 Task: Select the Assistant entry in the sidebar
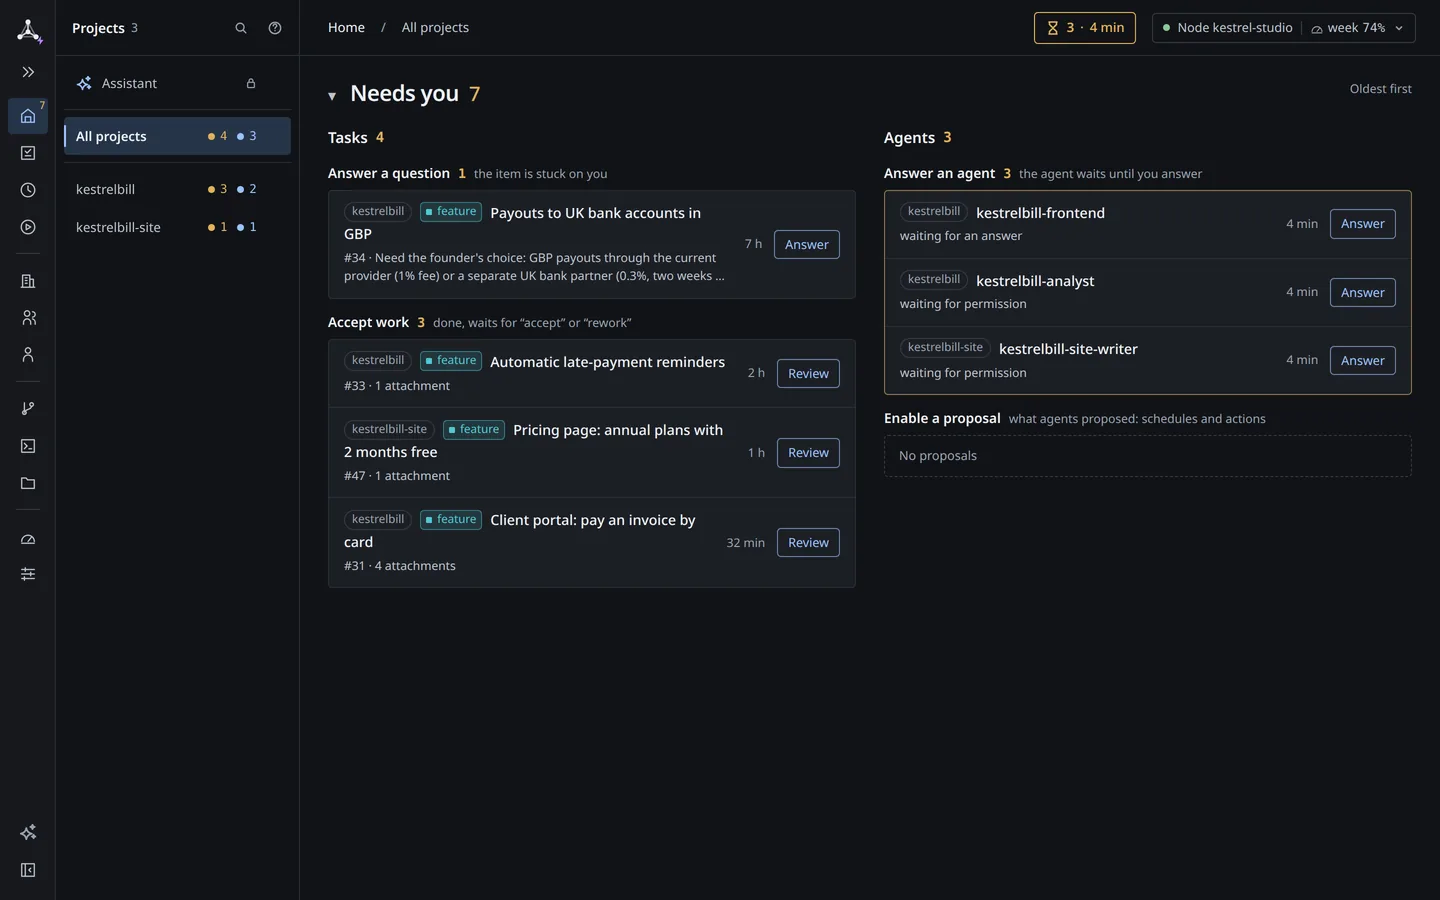pyautogui.click(x=177, y=84)
